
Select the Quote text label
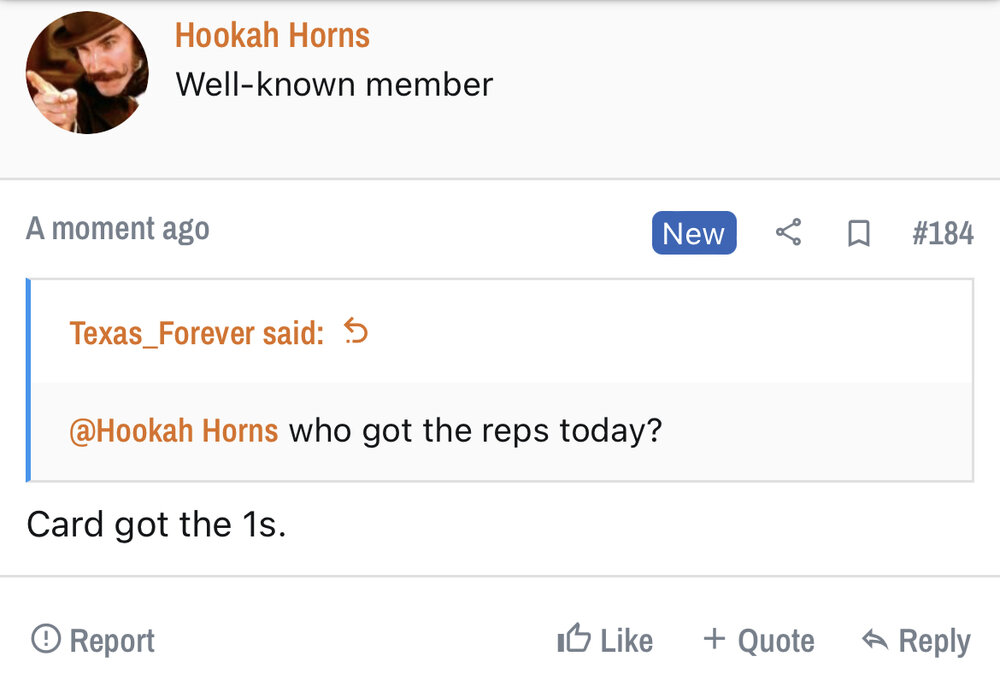[776, 641]
